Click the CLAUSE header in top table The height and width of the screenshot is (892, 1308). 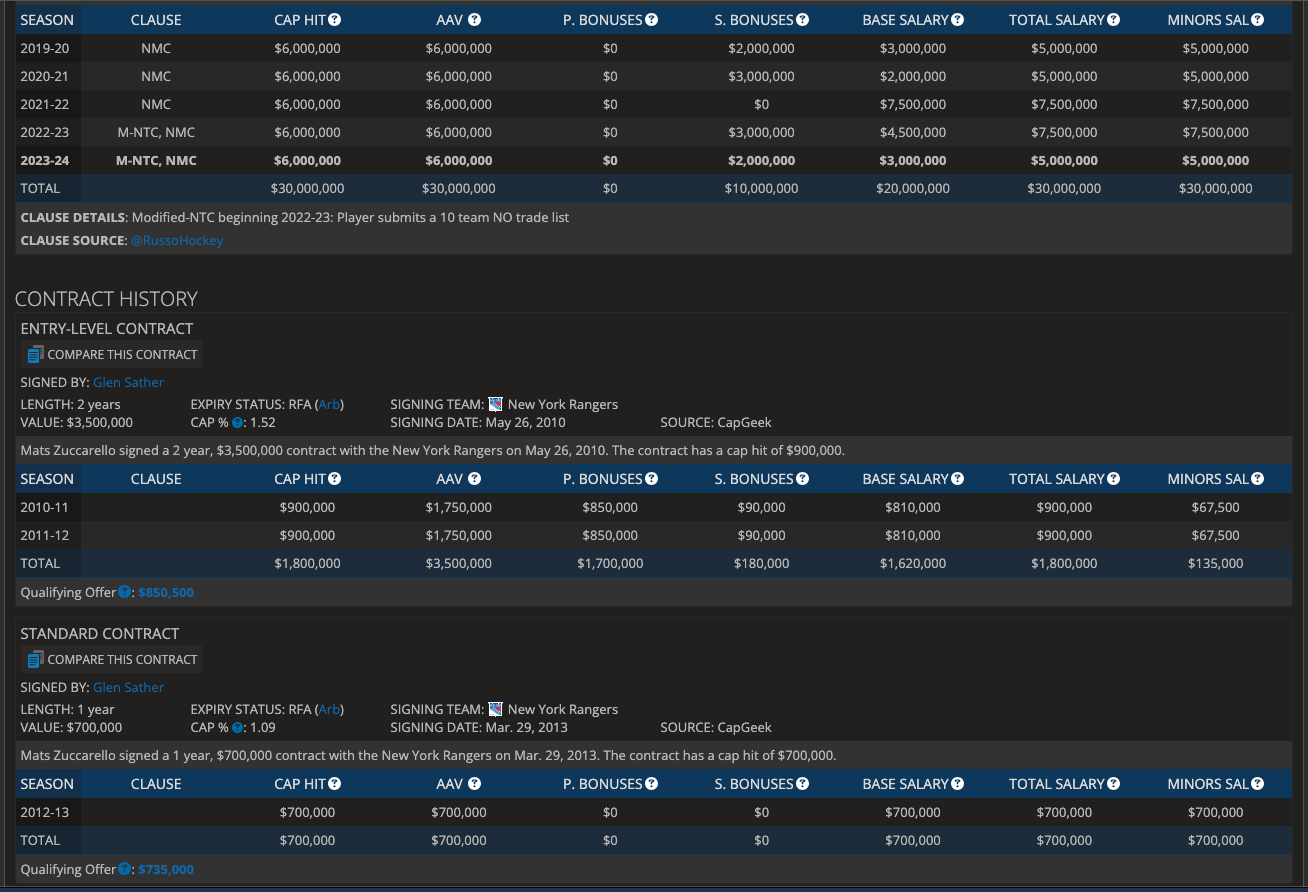click(156, 19)
